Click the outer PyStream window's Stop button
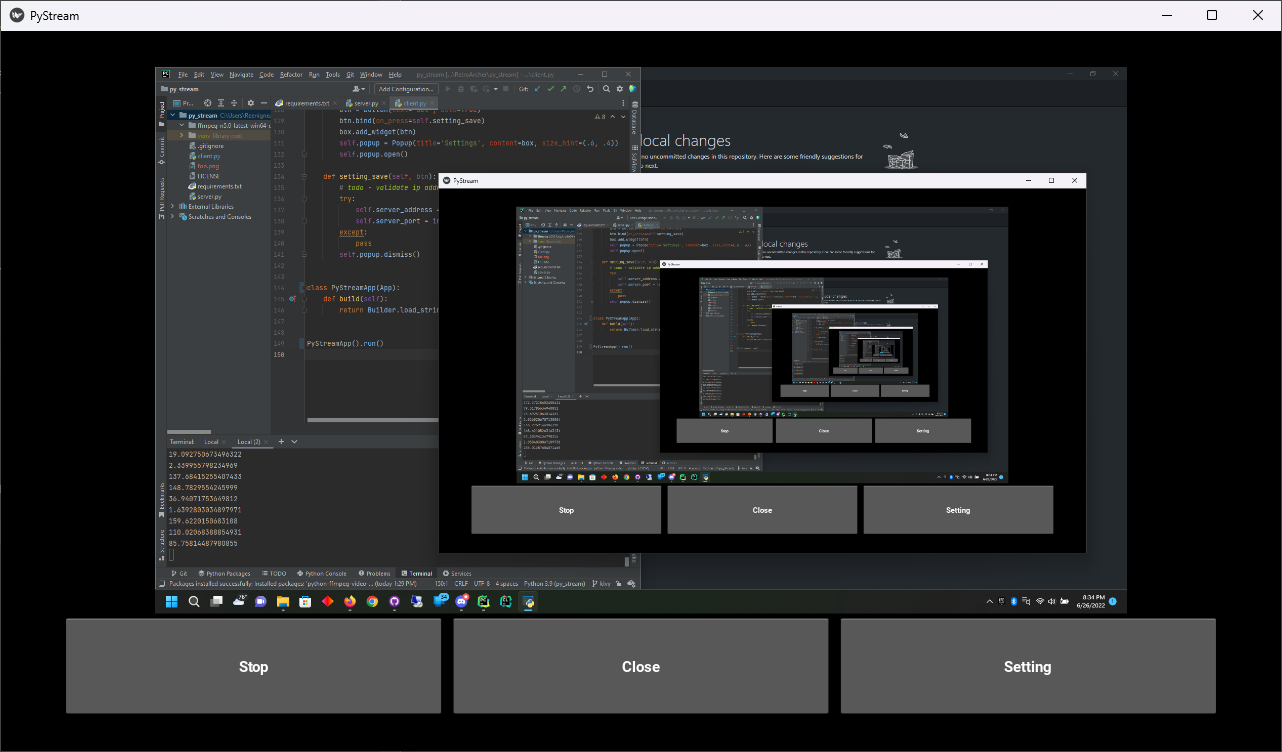 pyautogui.click(x=253, y=666)
